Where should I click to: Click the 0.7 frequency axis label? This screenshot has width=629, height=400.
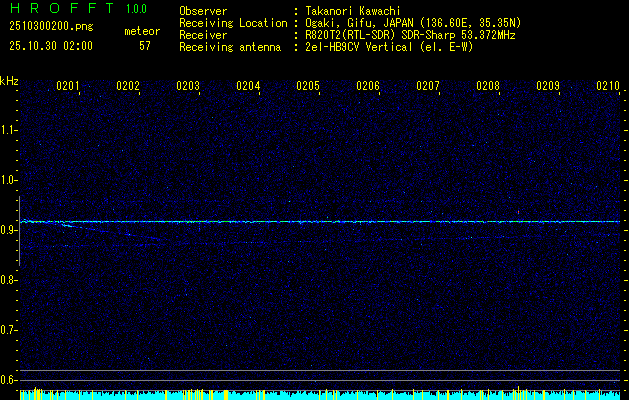pos(9,330)
